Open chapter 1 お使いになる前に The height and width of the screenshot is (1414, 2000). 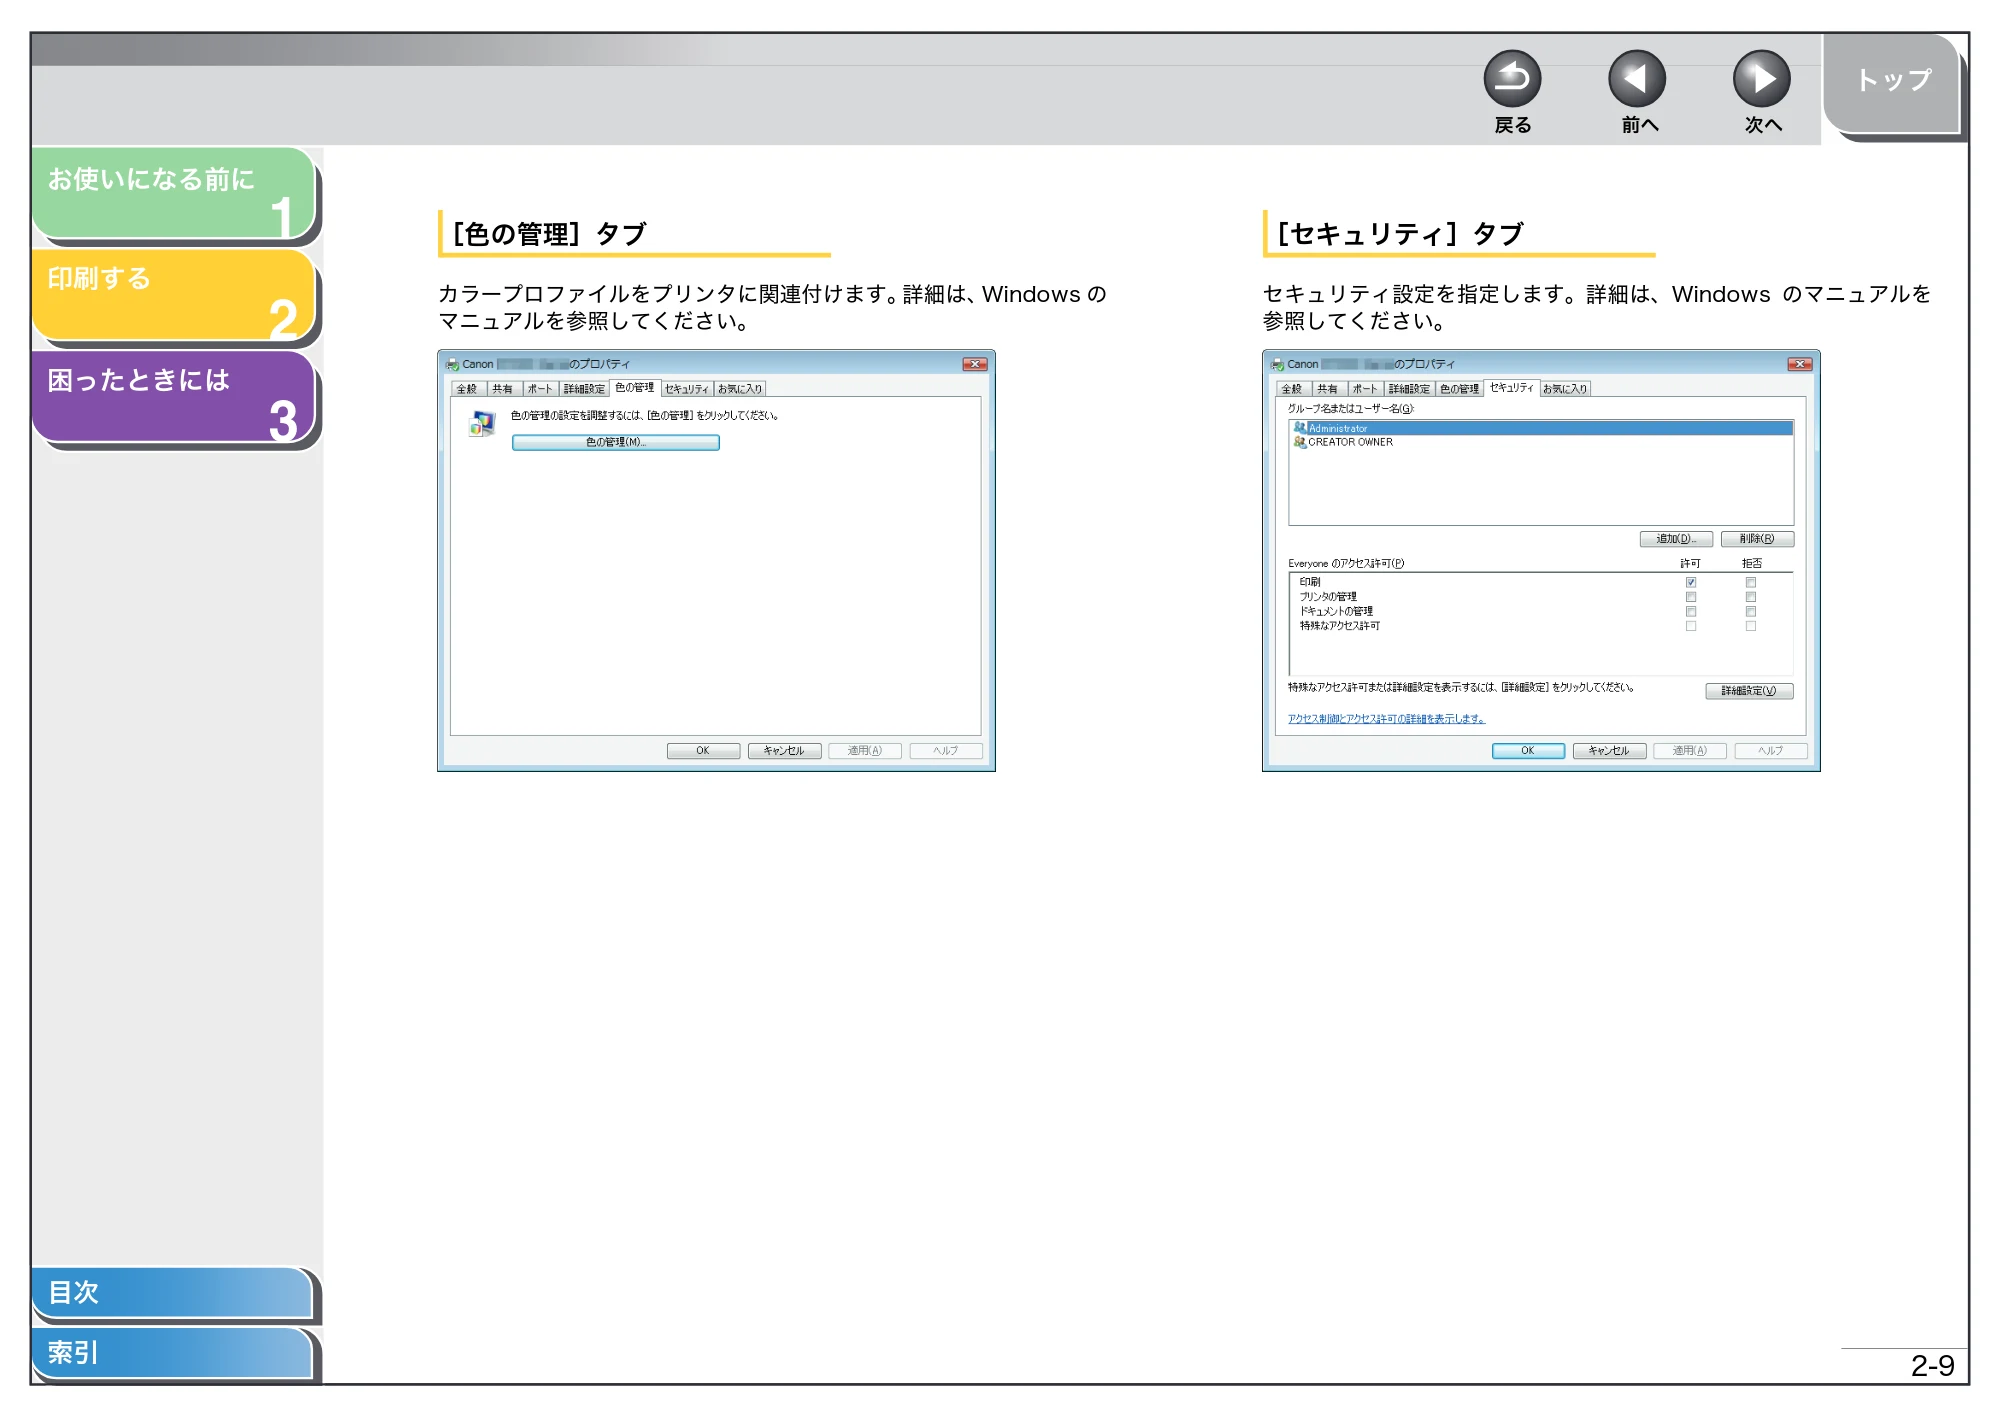(174, 194)
